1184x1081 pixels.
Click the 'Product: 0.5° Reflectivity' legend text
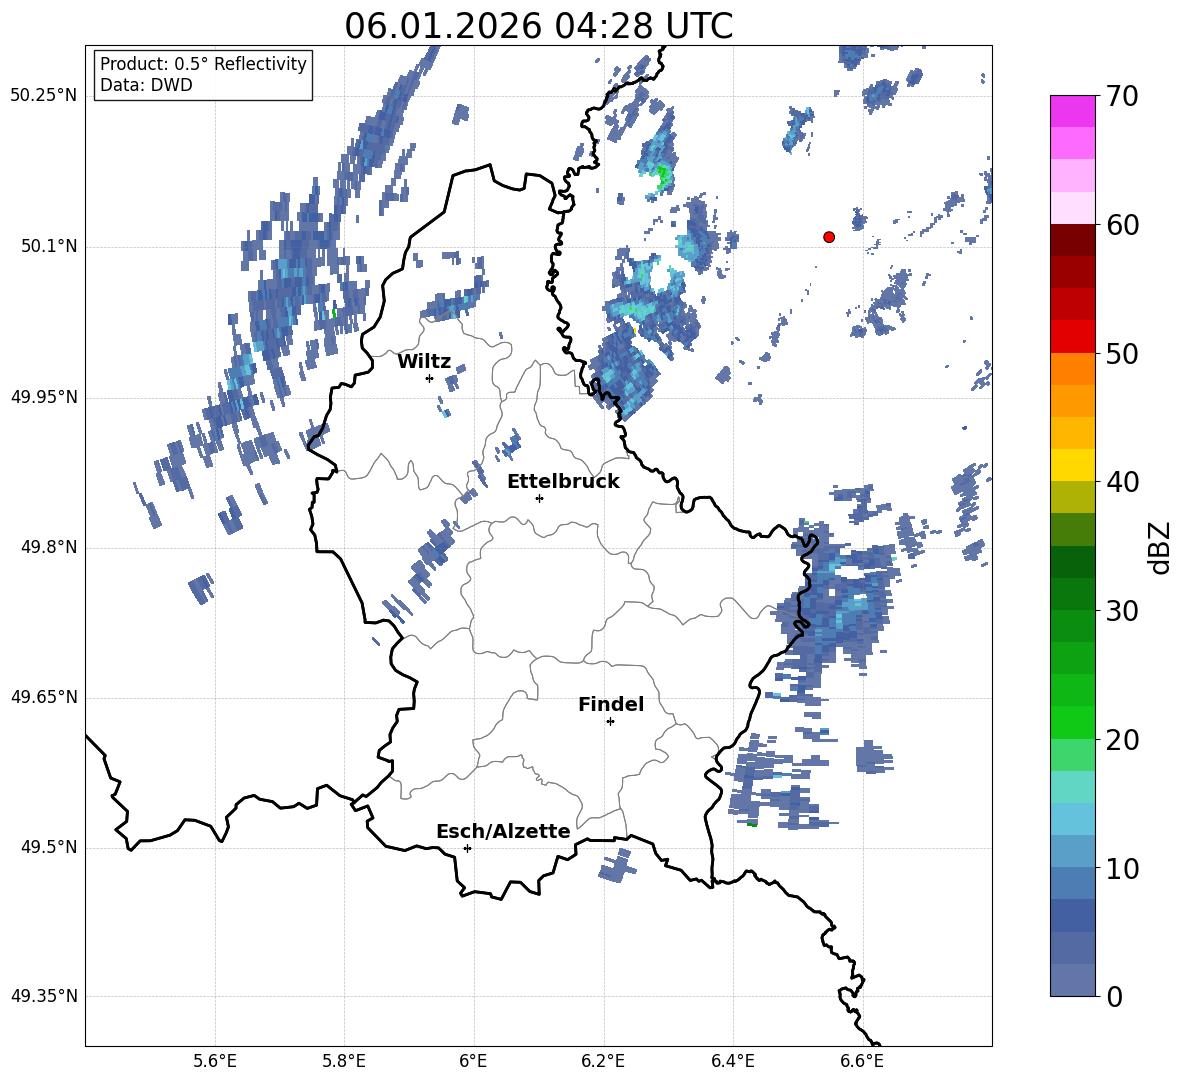(x=203, y=63)
